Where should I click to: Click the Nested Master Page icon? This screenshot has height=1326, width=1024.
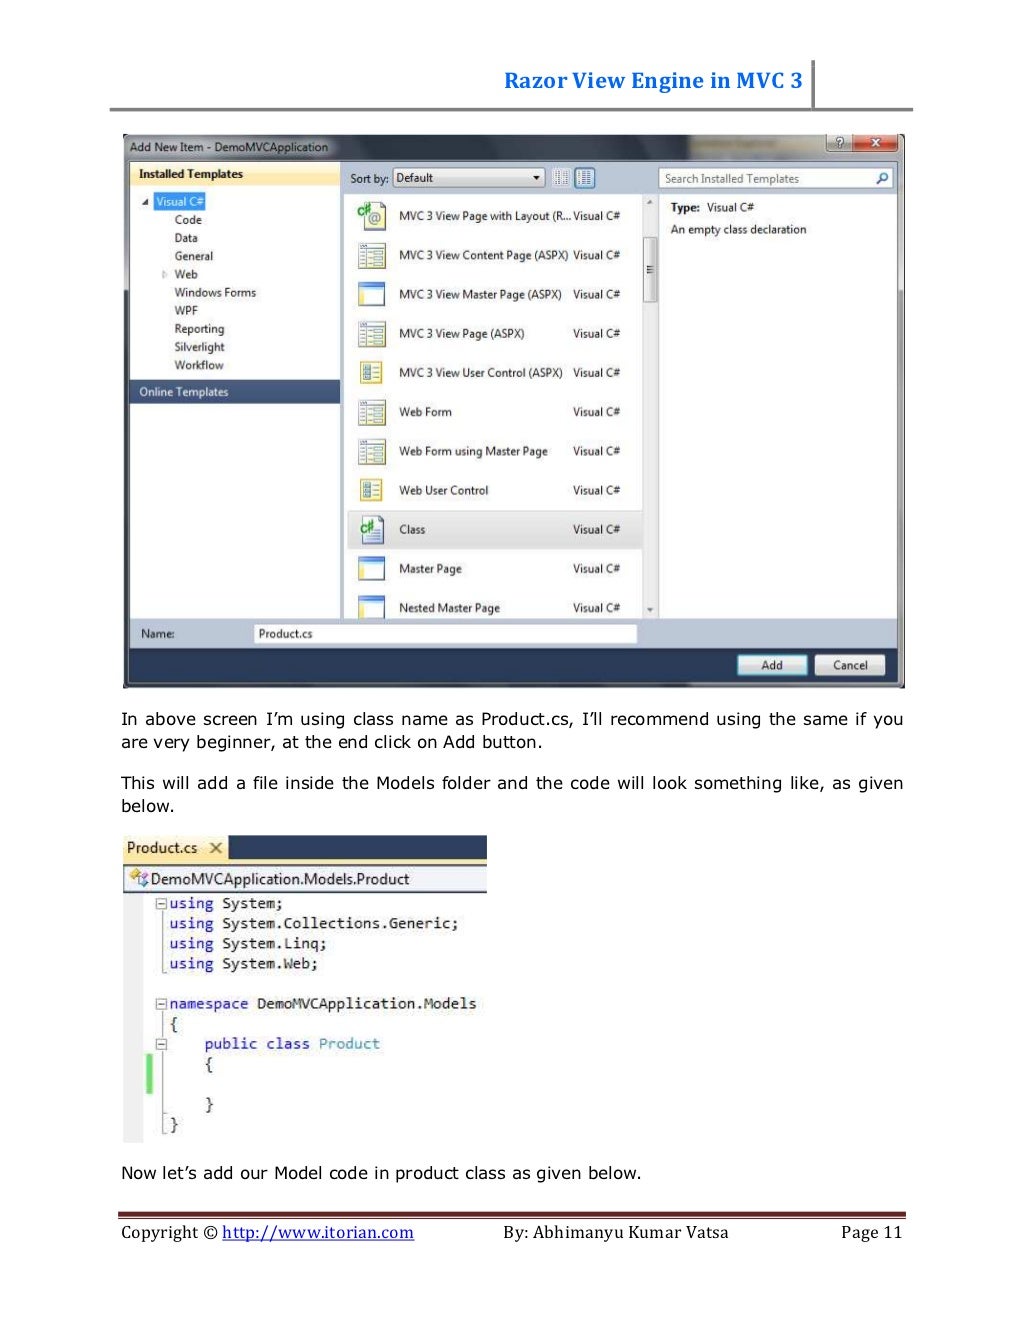pos(371,607)
